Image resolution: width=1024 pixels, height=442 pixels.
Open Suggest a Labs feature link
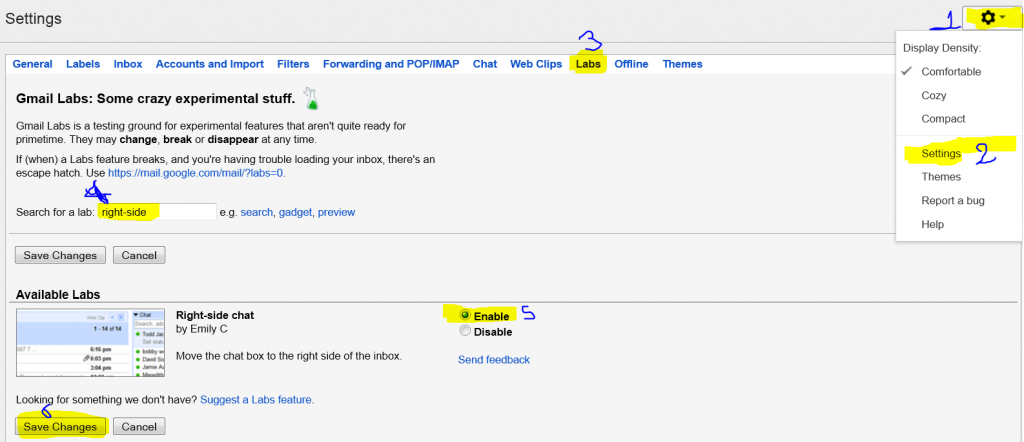257,400
